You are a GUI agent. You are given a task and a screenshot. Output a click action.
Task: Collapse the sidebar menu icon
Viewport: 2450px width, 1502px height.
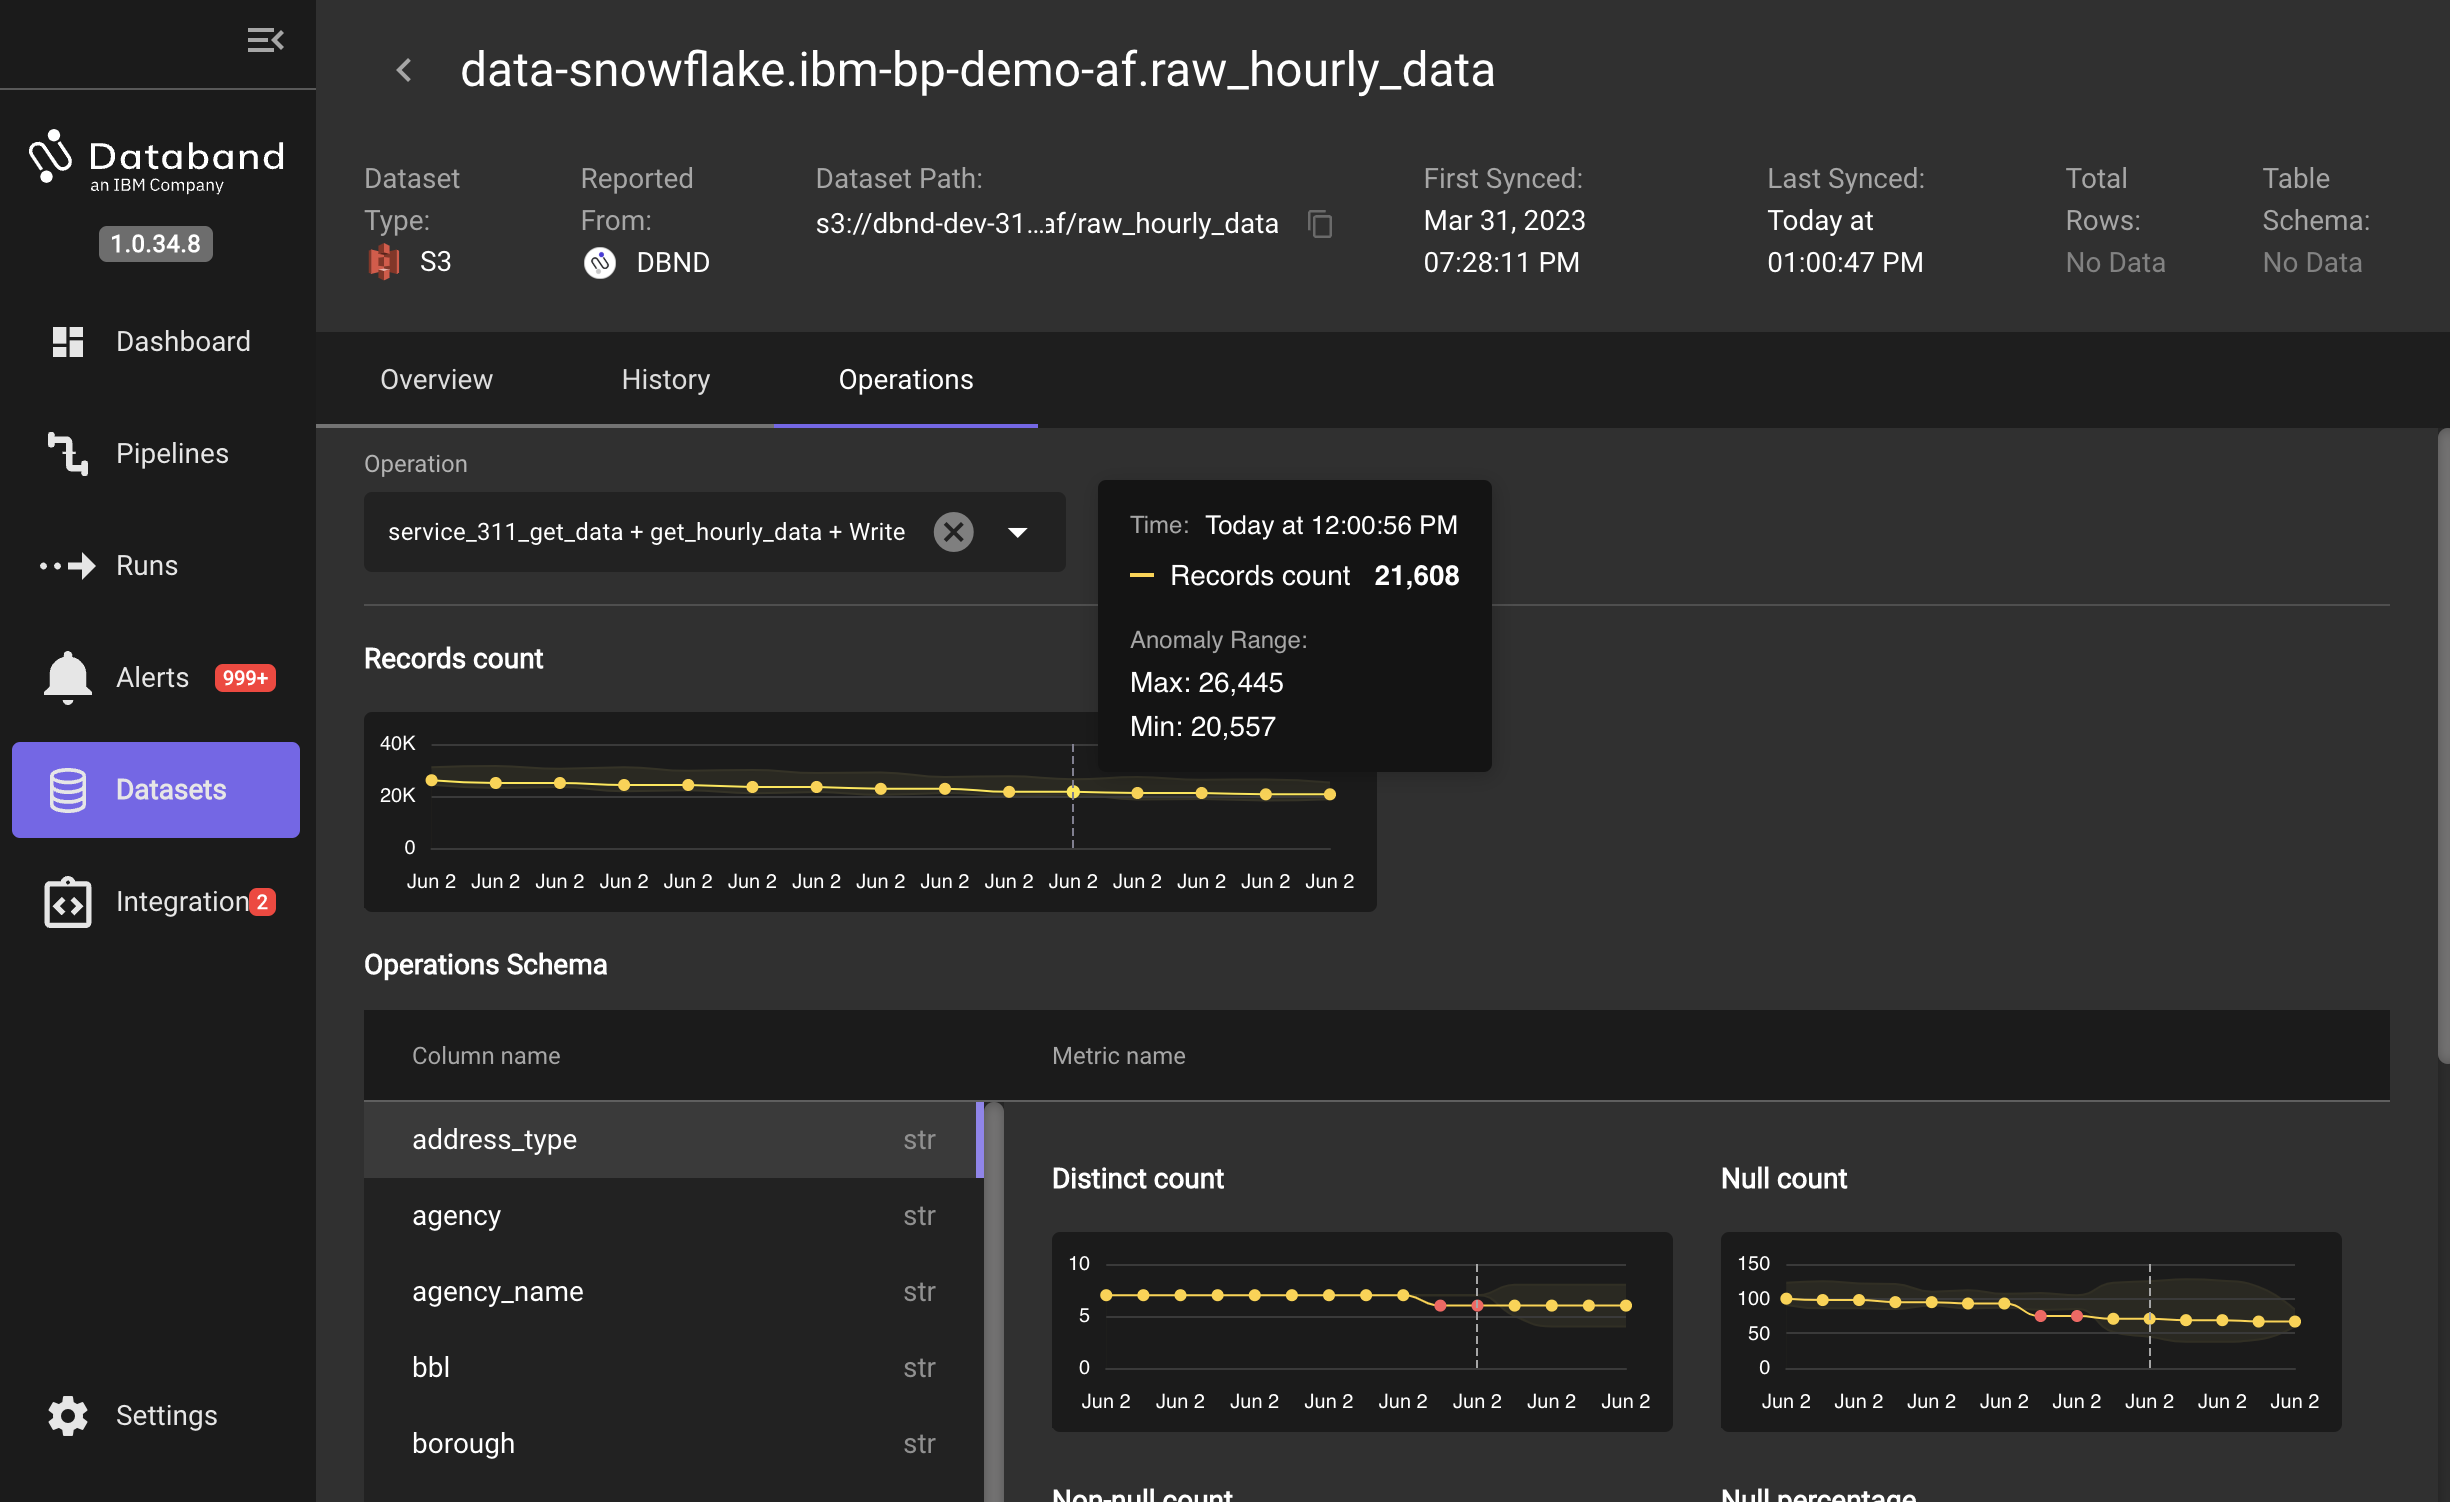point(265,40)
